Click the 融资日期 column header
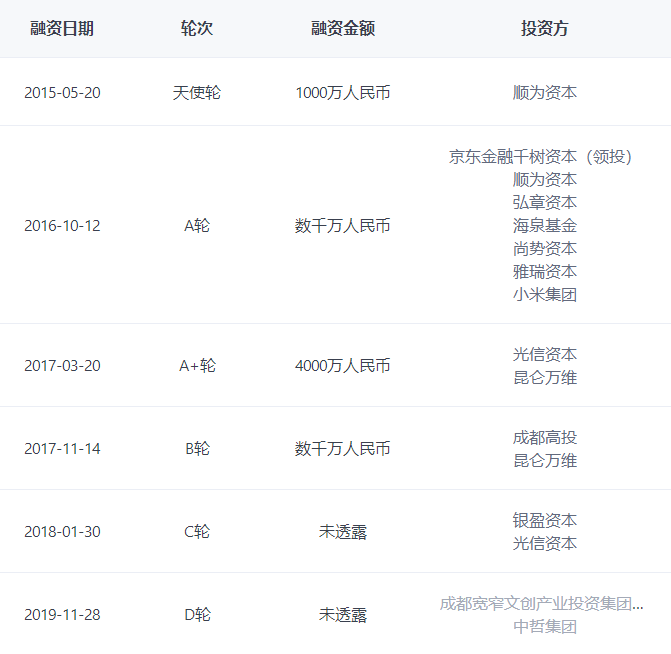 coord(62,29)
